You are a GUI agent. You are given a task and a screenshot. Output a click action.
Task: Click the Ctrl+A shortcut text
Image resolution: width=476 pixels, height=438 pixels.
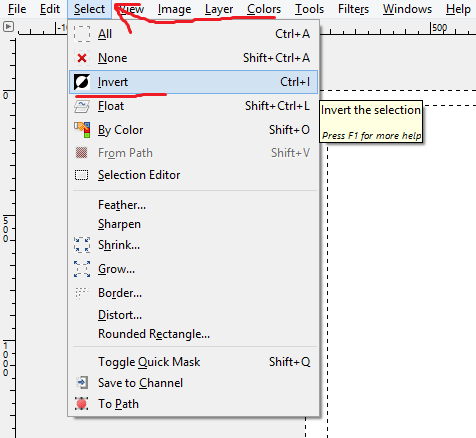coord(292,34)
